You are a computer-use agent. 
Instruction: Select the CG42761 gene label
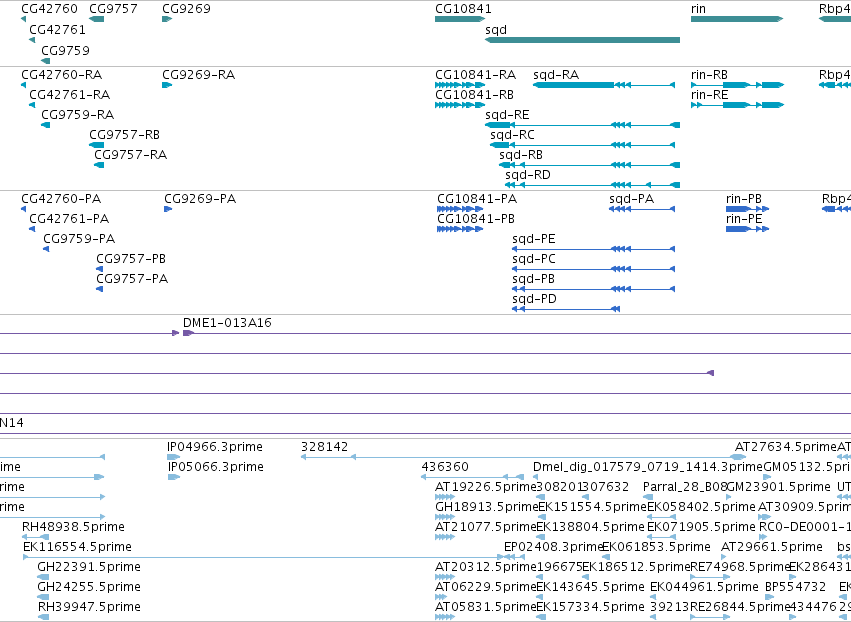[x=58, y=29]
